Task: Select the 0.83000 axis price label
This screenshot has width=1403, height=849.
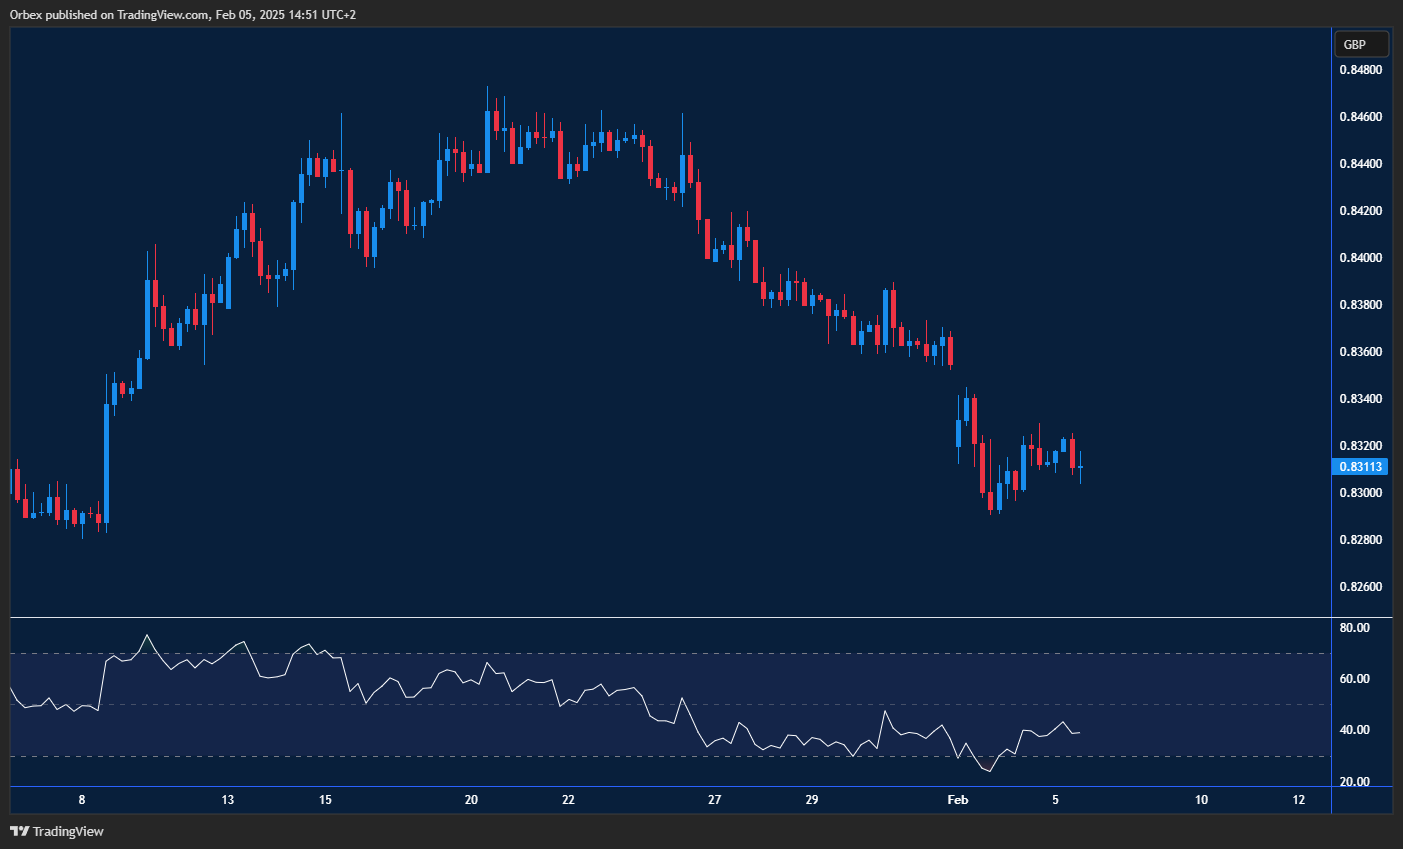Action: pyautogui.click(x=1363, y=492)
